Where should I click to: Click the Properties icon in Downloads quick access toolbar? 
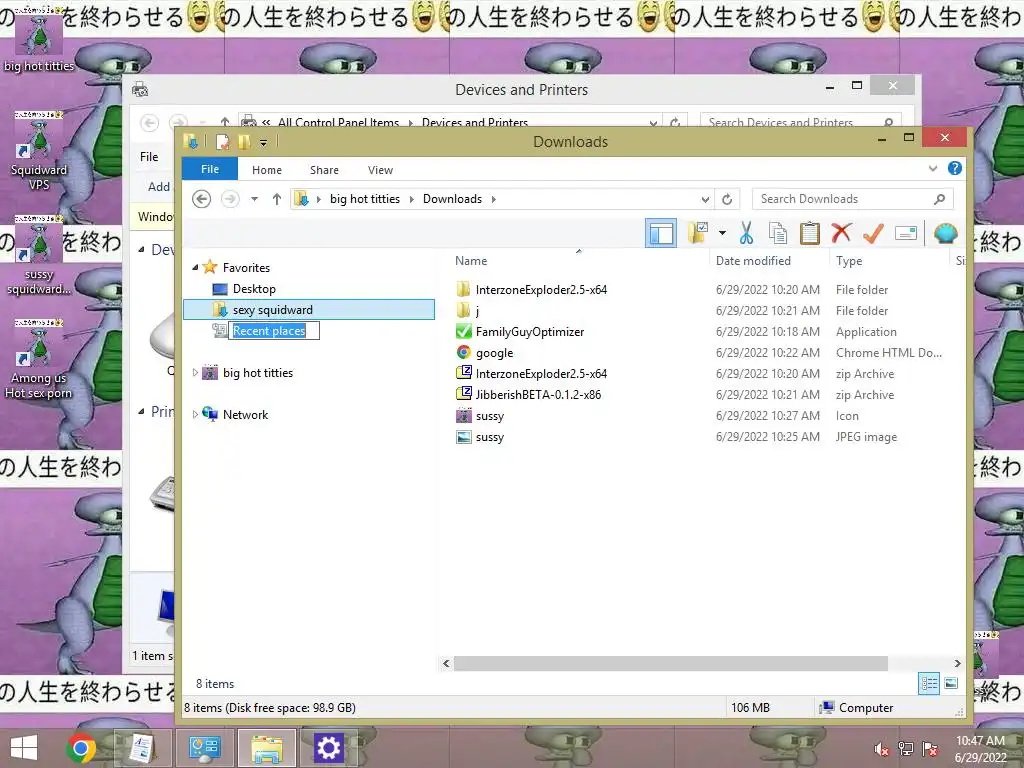(223, 142)
